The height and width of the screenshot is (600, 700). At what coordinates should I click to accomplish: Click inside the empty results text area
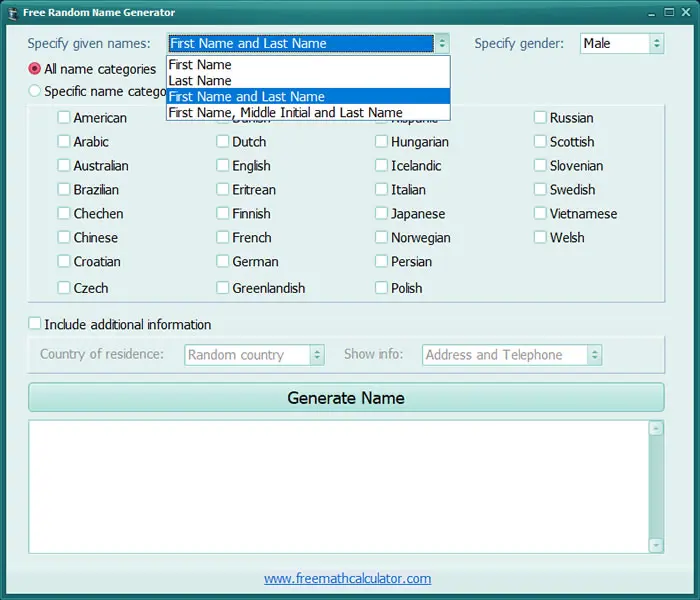tap(338, 487)
